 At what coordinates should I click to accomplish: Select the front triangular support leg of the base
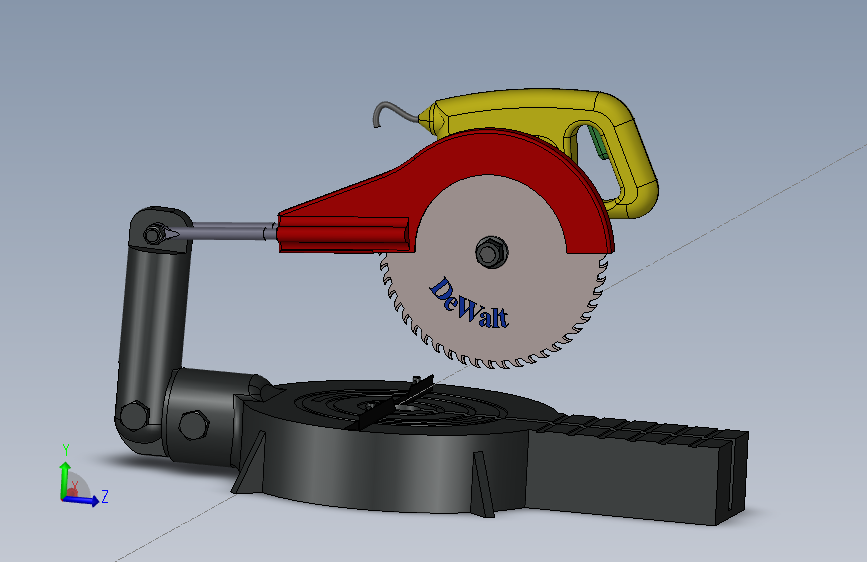click(x=482, y=485)
